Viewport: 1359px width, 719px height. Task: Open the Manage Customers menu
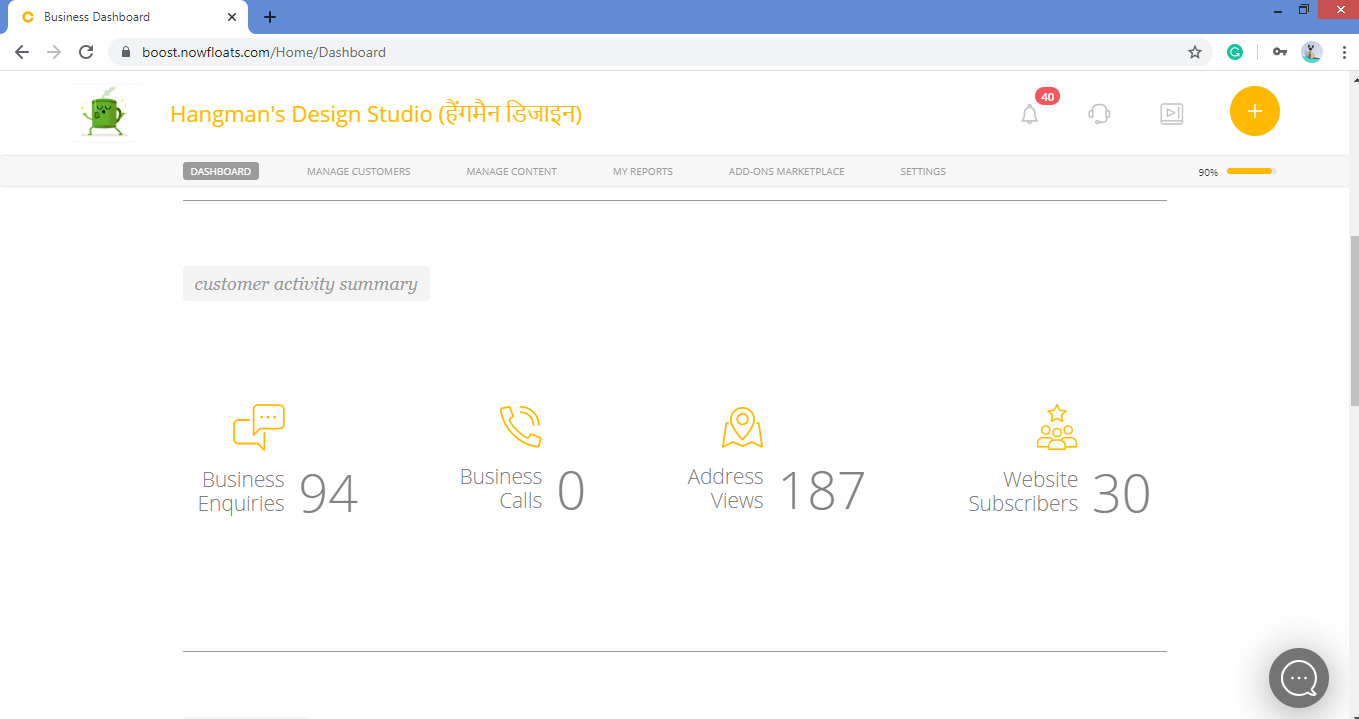pyautogui.click(x=359, y=171)
